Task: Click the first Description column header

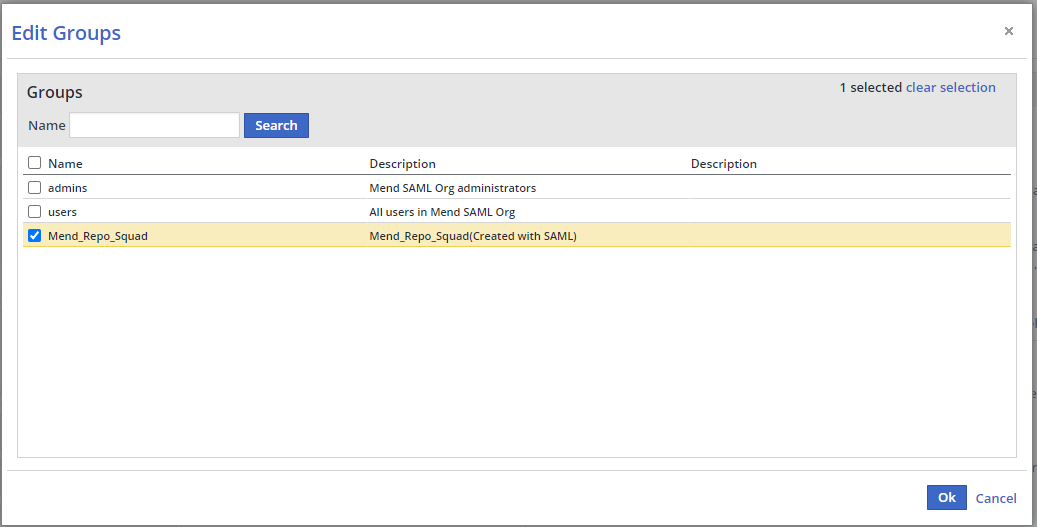Action: pos(402,163)
